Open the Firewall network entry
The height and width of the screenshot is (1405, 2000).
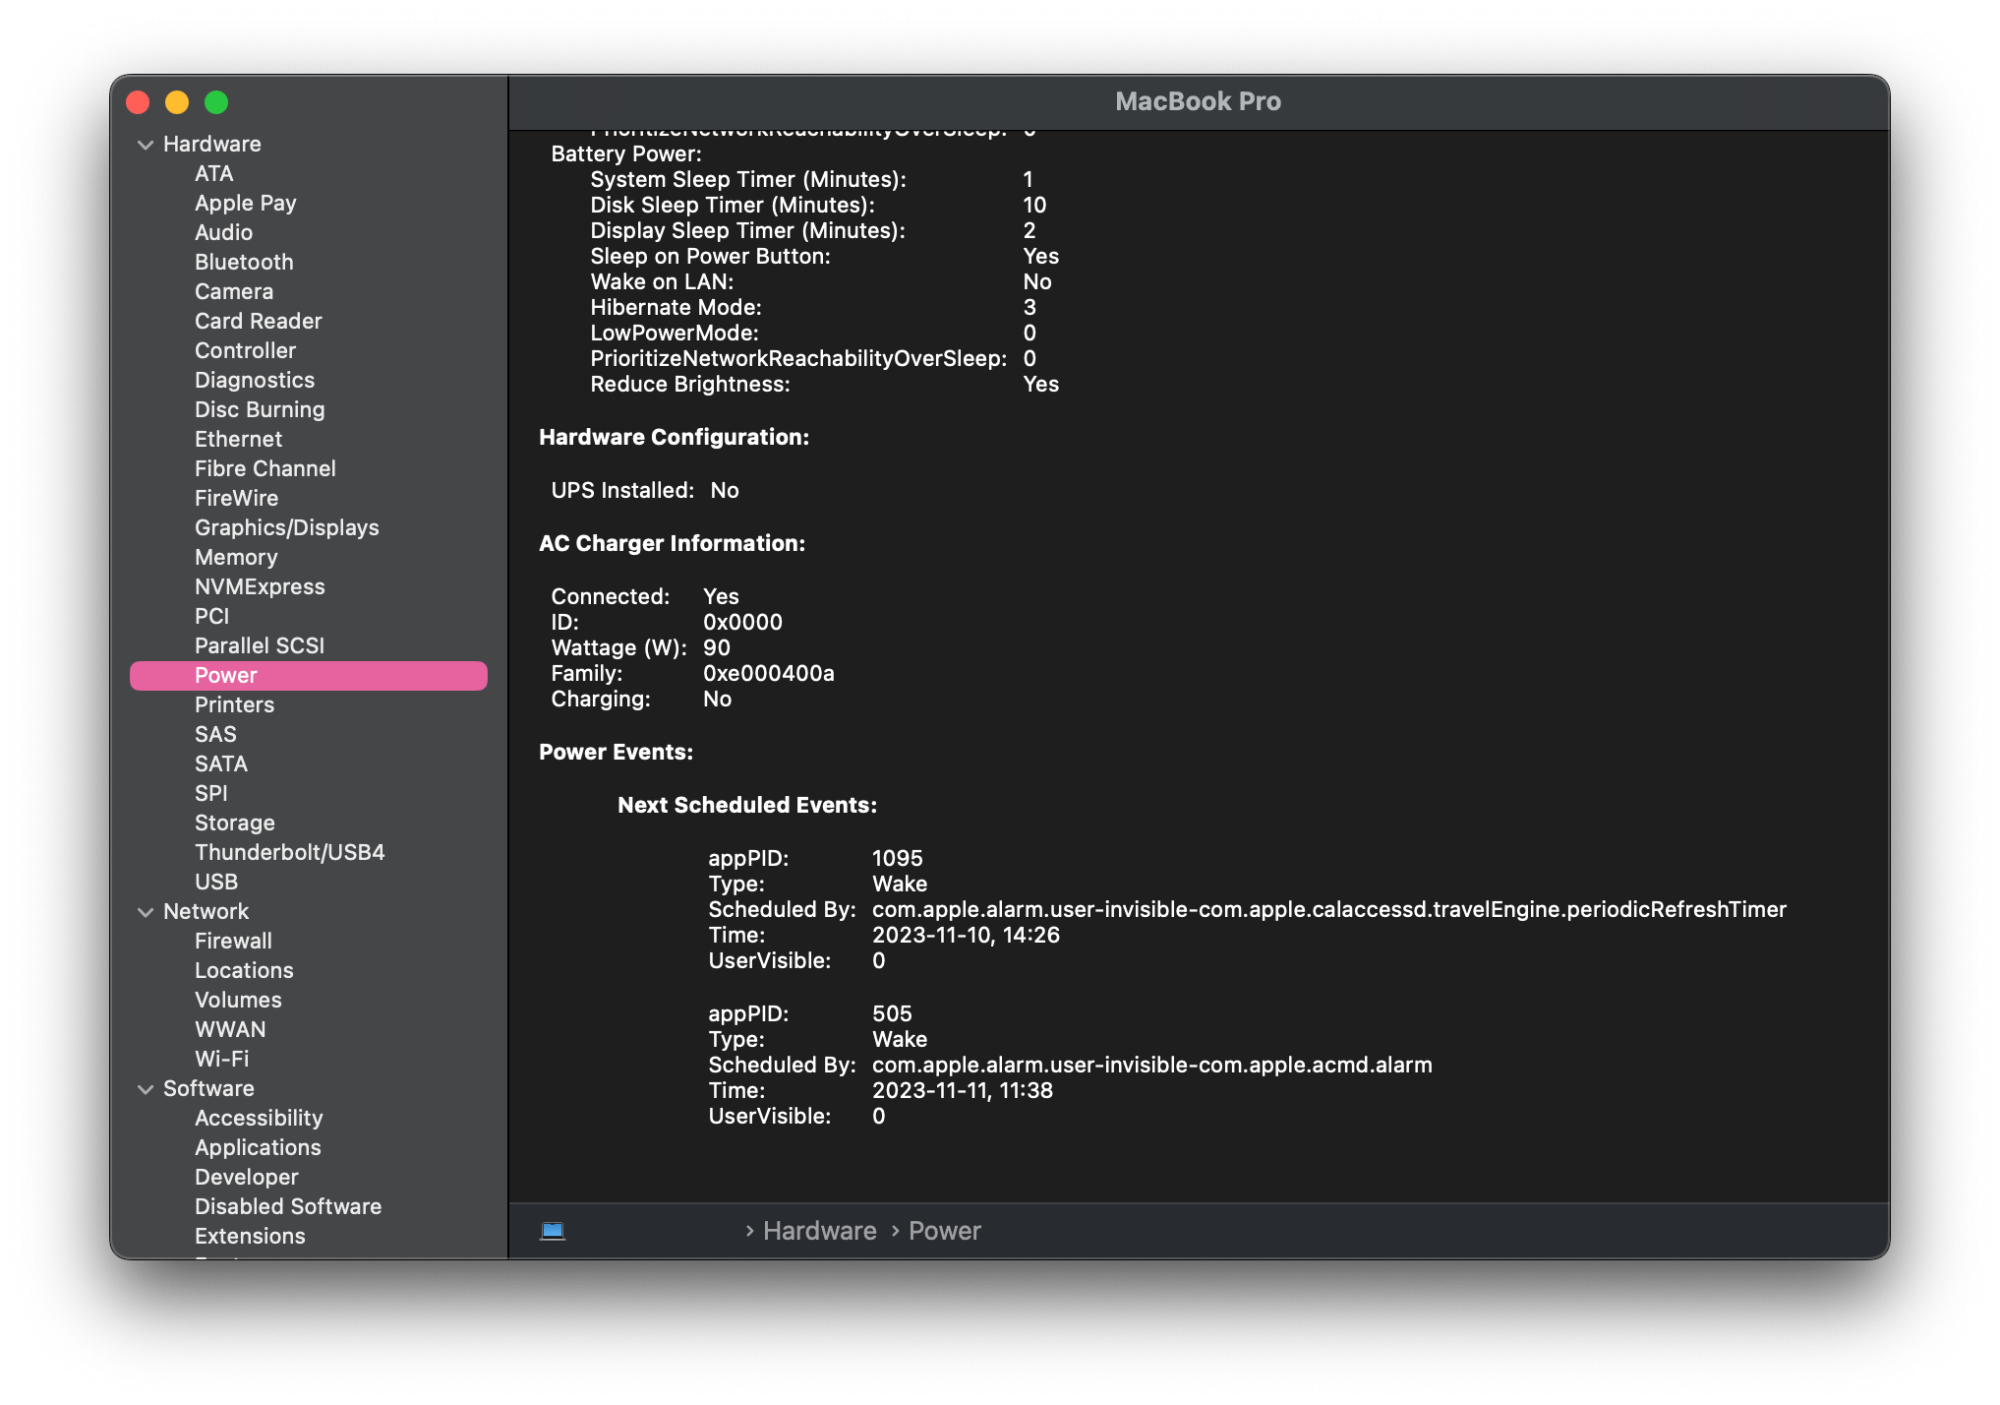pos(233,941)
